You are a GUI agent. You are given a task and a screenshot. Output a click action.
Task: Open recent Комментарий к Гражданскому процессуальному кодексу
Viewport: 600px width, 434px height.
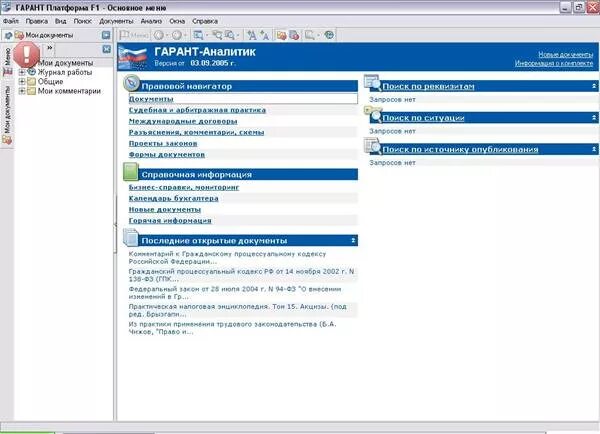(x=227, y=258)
